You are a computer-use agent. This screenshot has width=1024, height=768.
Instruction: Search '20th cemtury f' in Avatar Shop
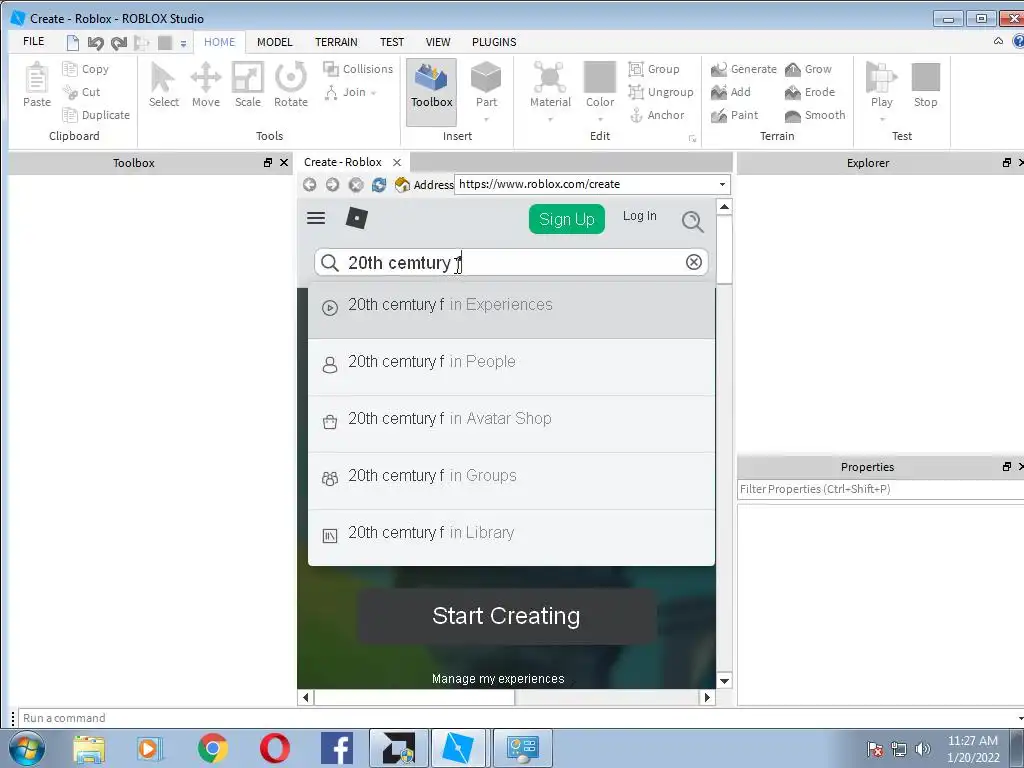tap(511, 424)
